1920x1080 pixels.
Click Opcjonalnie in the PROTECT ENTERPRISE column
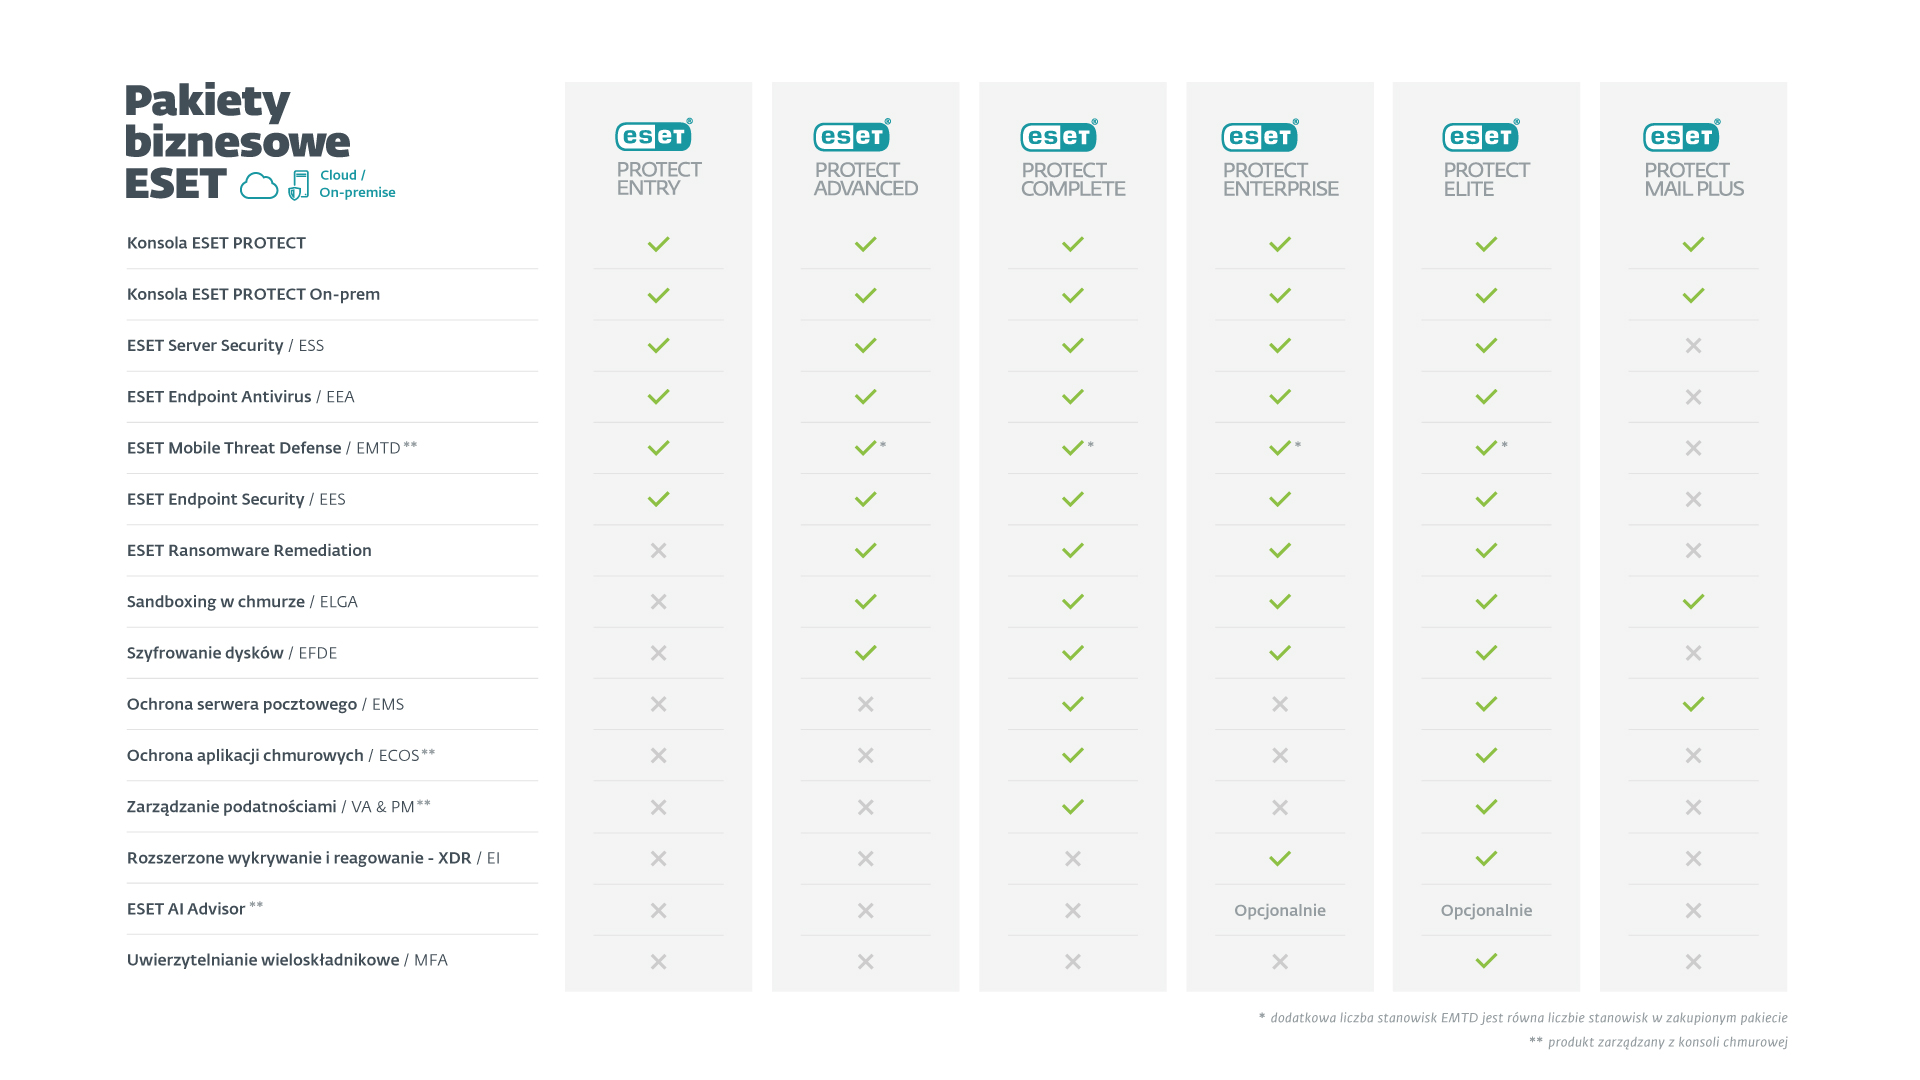tap(1280, 910)
